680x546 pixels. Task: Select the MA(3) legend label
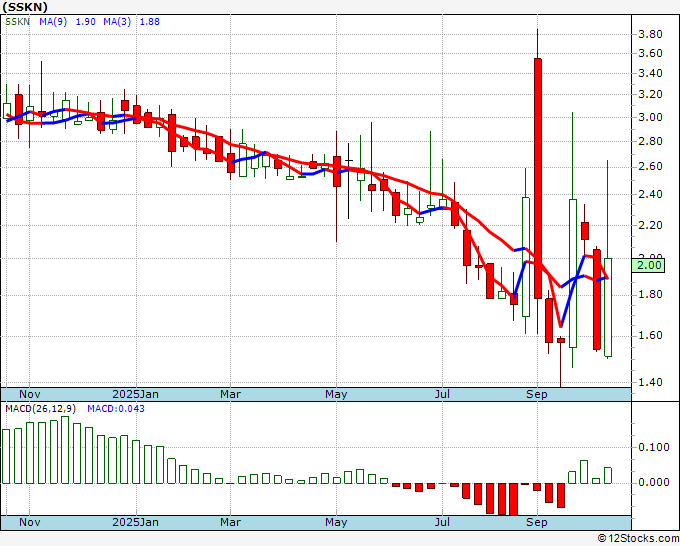(x=117, y=22)
